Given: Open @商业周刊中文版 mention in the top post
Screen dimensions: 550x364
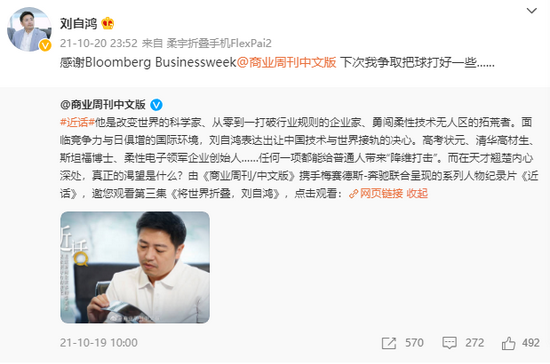Looking at the screenshot, I should pyautogui.click(x=286, y=62).
